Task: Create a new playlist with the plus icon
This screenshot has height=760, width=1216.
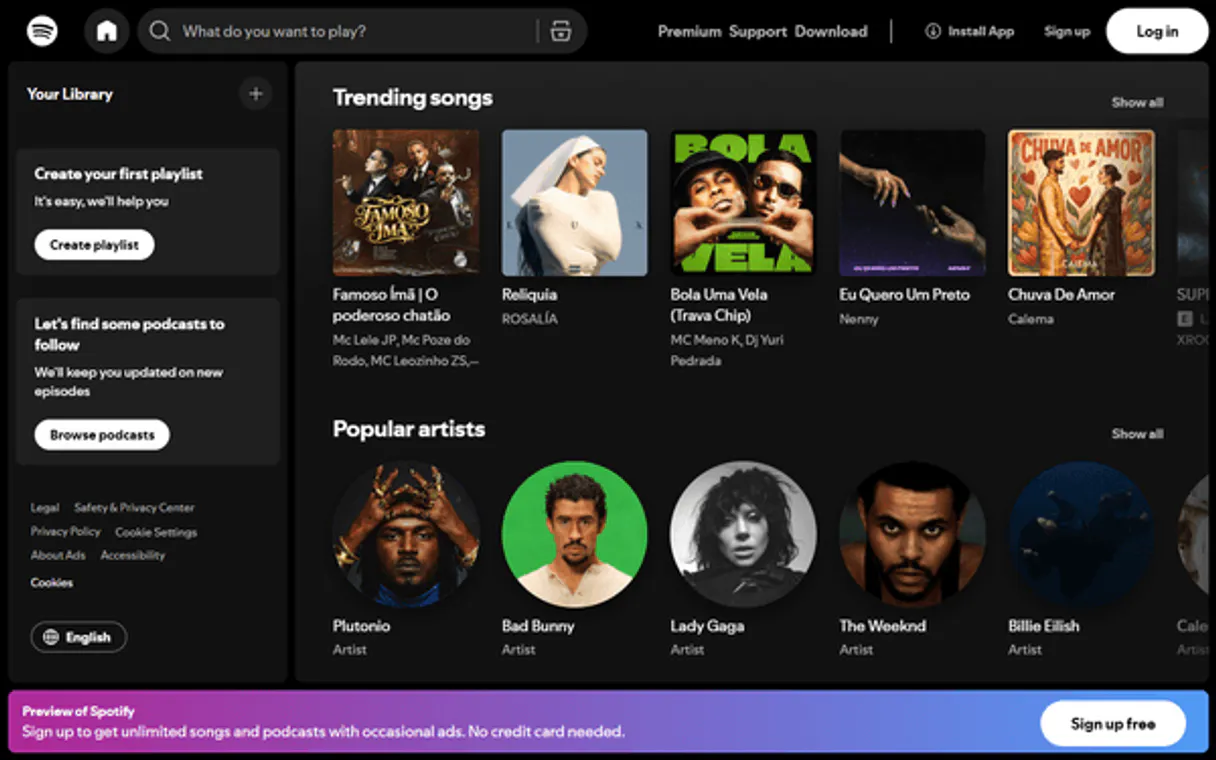Action: 256,93
